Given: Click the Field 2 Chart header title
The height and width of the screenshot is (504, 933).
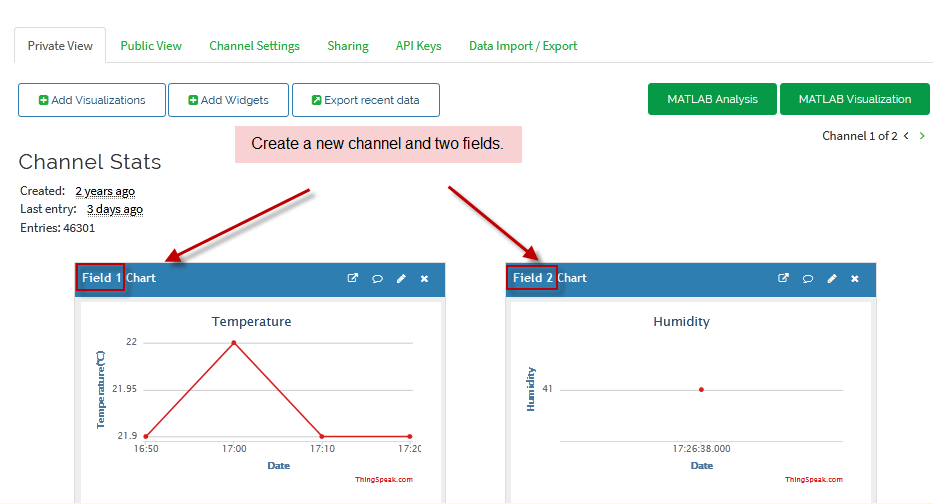Looking at the screenshot, I should click(x=550, y=278).
